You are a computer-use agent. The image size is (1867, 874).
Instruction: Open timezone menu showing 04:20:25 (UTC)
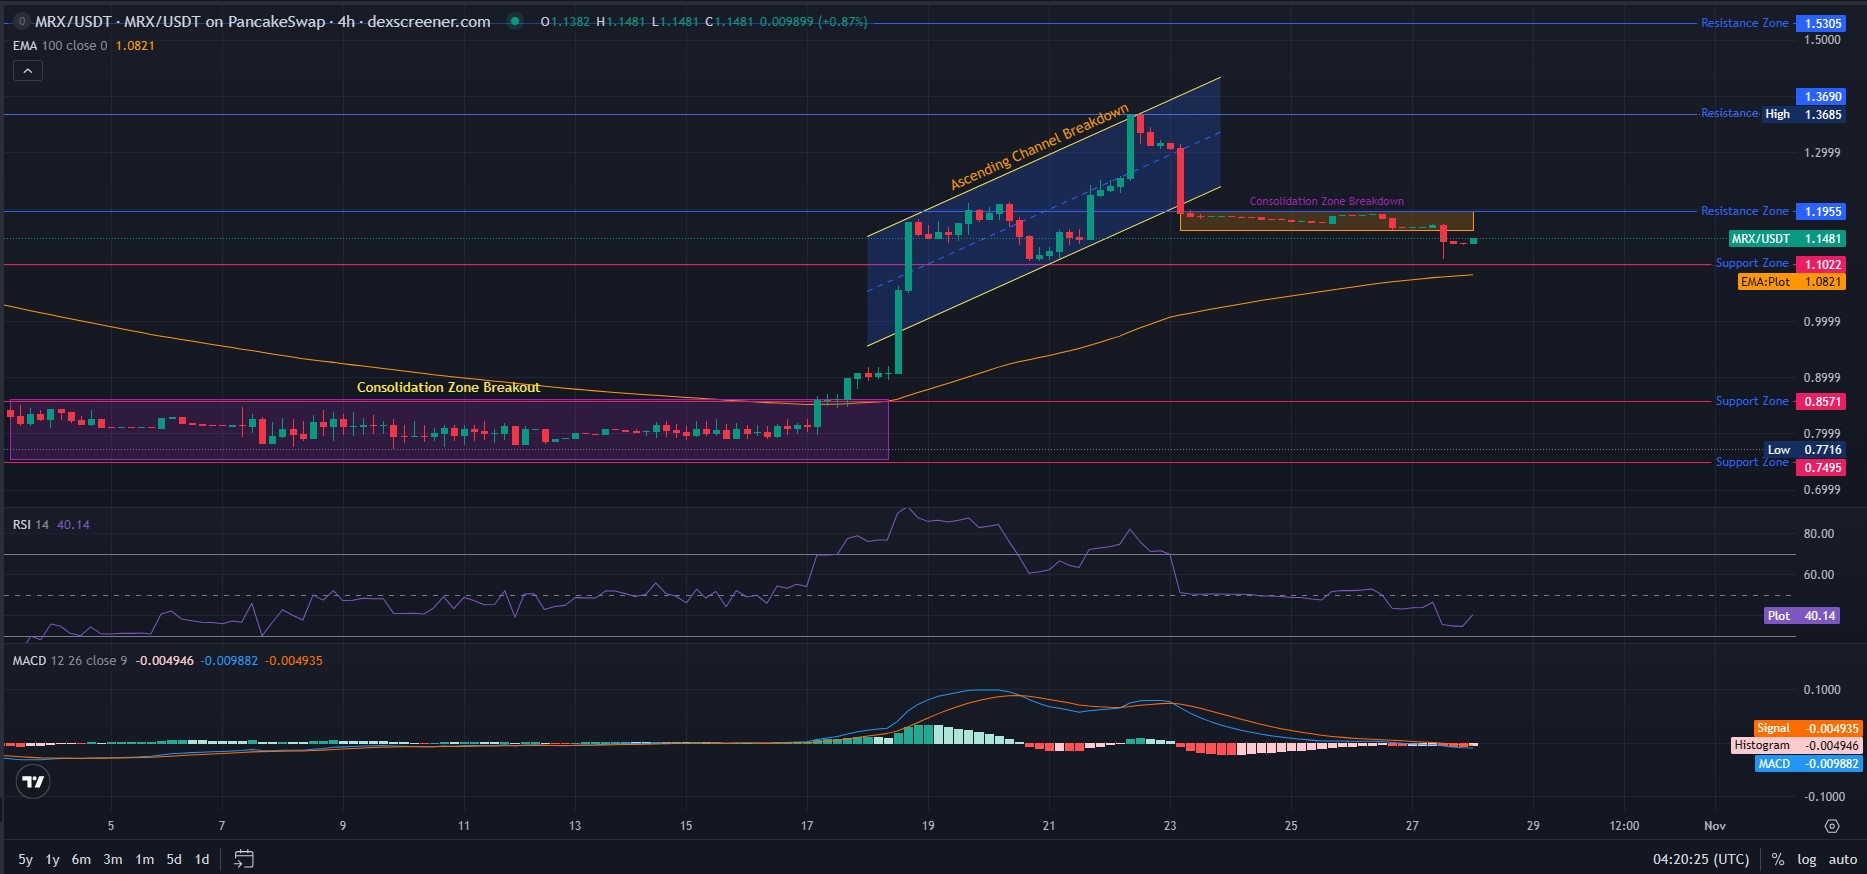[x=1701, y=859]
